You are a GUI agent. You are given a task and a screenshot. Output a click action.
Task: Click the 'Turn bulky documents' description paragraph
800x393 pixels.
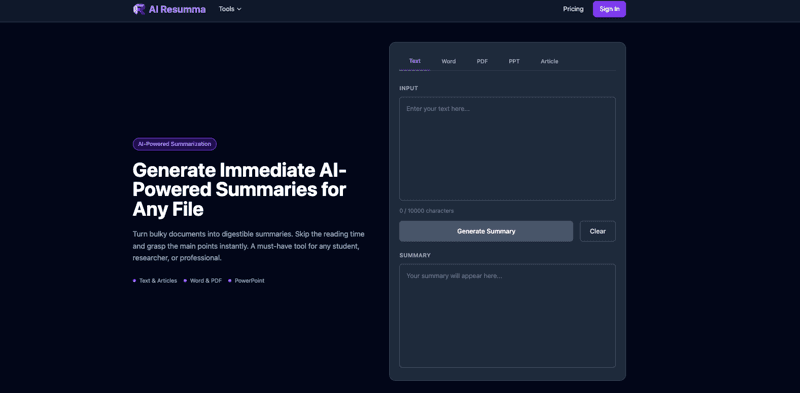coord(248,245)
